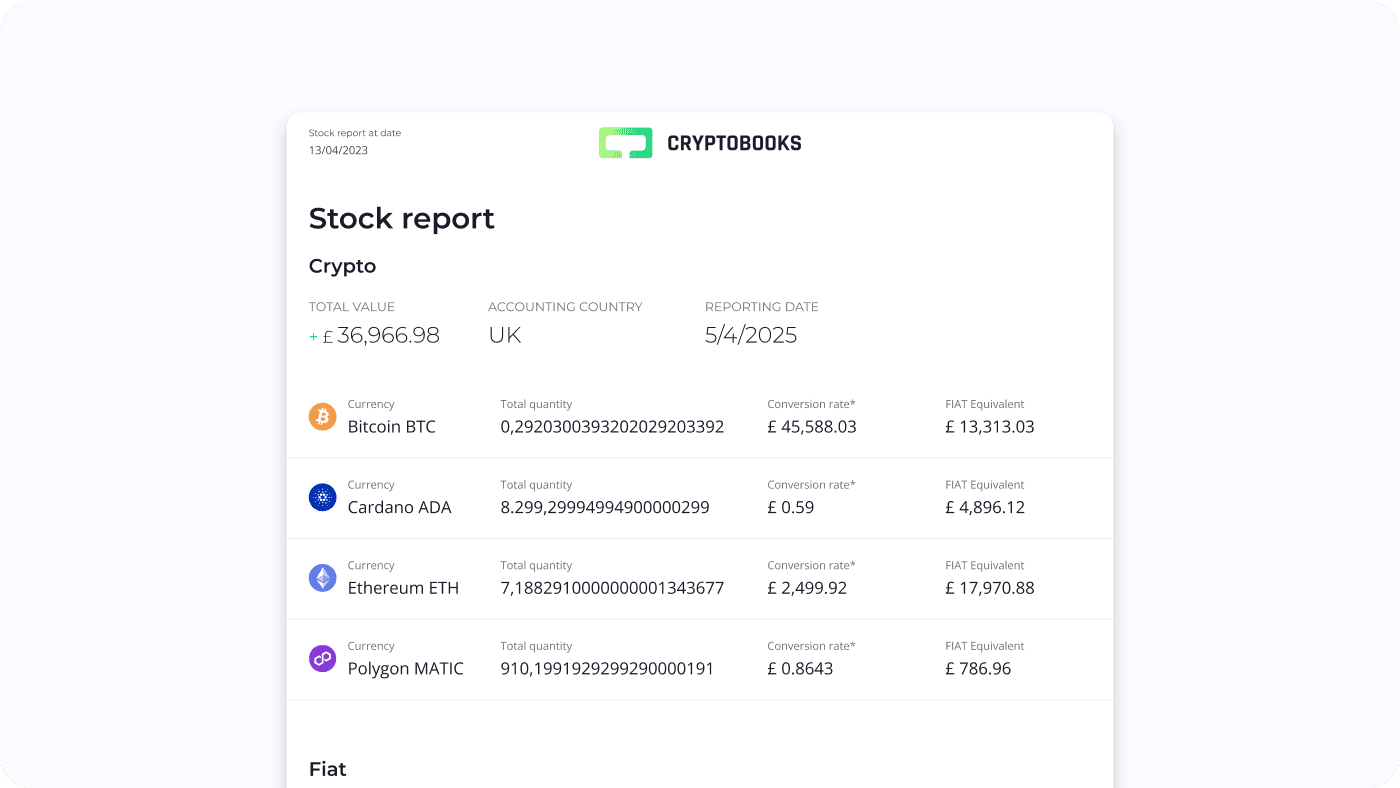
Task: Select the Conversion rate header for Ethereum
Action: pyautogui.click(x=811, y=565)
